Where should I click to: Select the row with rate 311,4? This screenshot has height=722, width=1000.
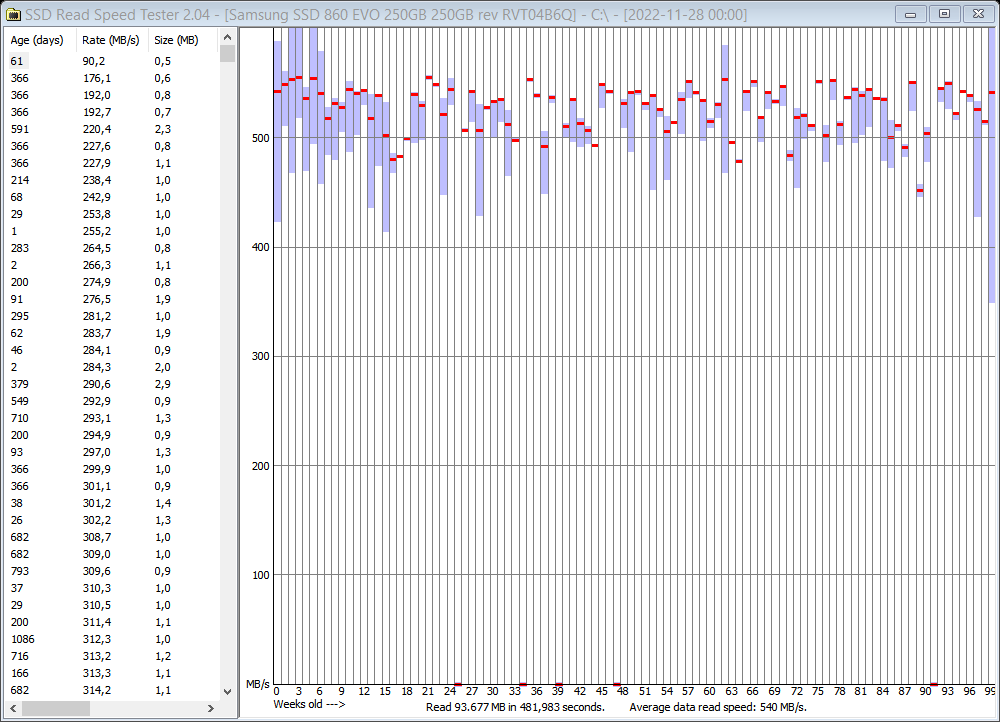[112, 623]
